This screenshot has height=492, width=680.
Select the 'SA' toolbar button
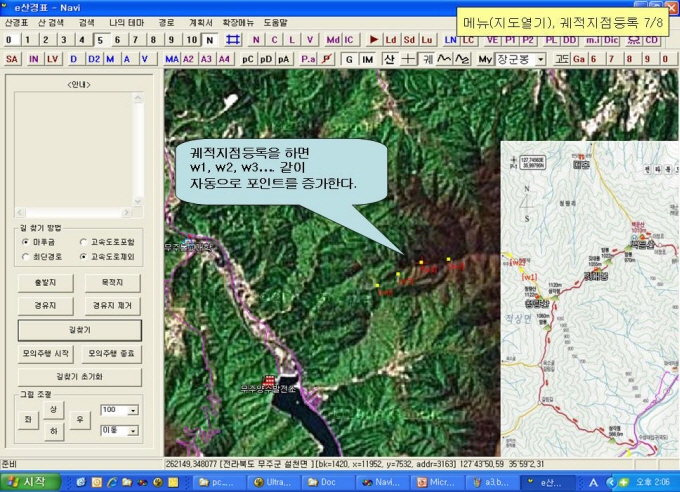[12, 59]
